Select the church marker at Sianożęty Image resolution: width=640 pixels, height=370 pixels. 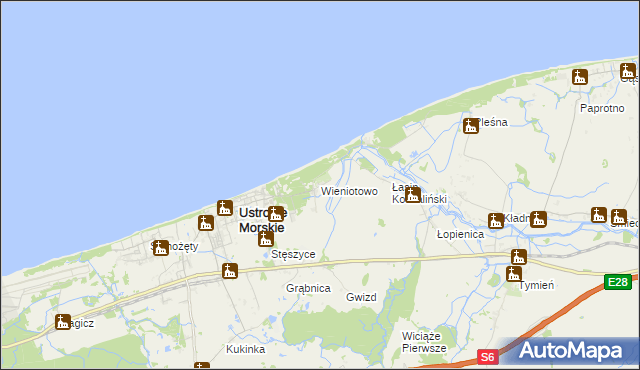[x=161, y=248]
